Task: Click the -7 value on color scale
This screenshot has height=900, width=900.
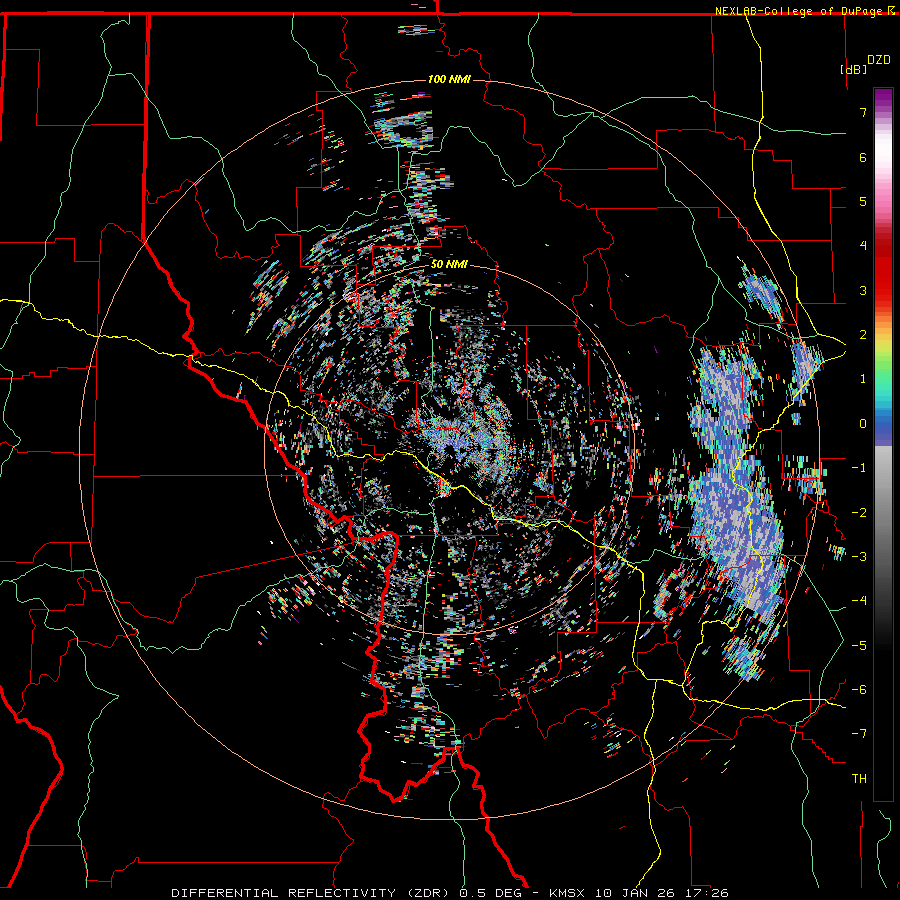Action: (x=859, y=734)
